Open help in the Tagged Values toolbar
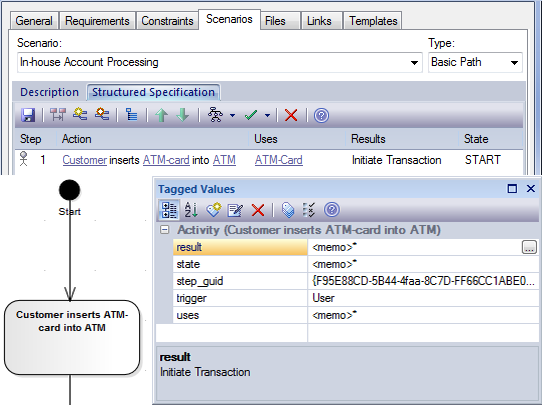 (x=331, y=210)
